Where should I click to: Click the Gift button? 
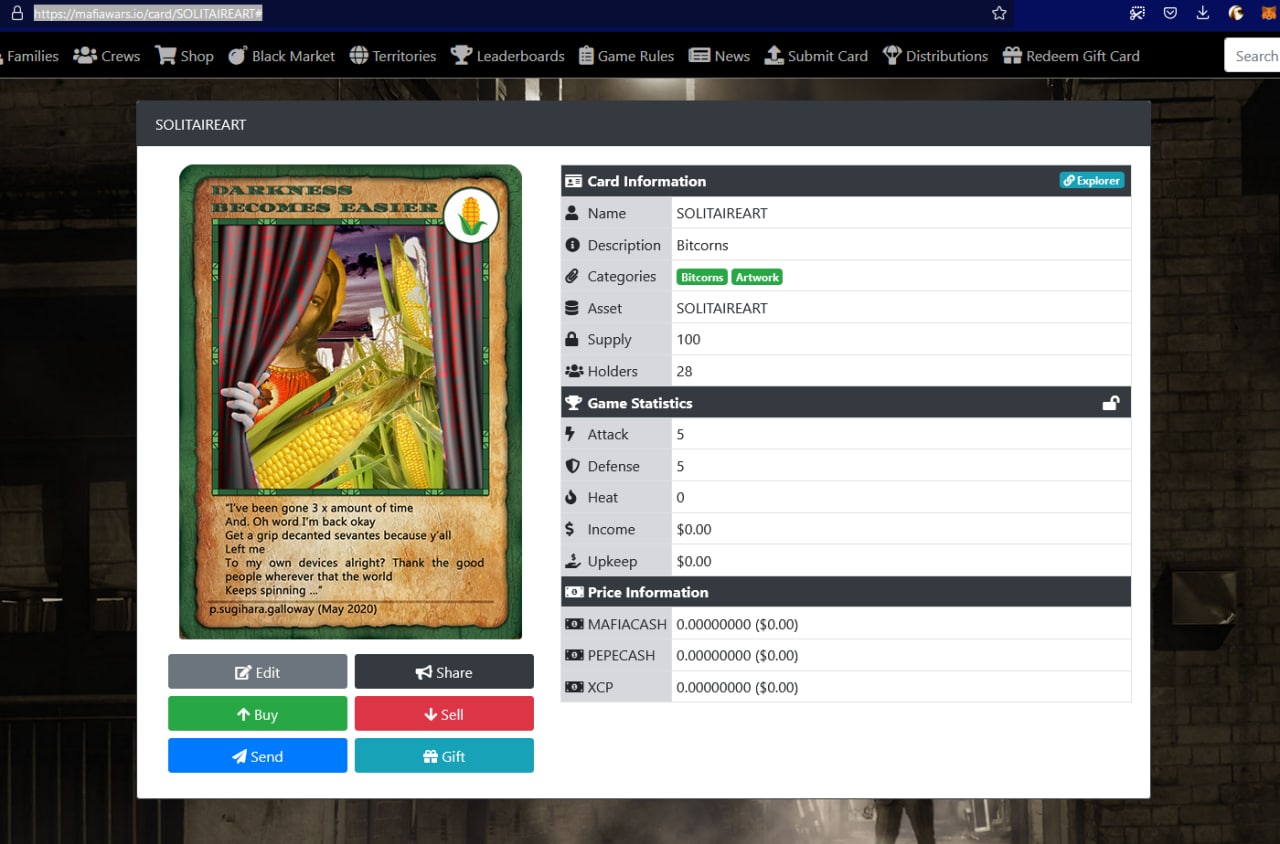coord(444,756)
